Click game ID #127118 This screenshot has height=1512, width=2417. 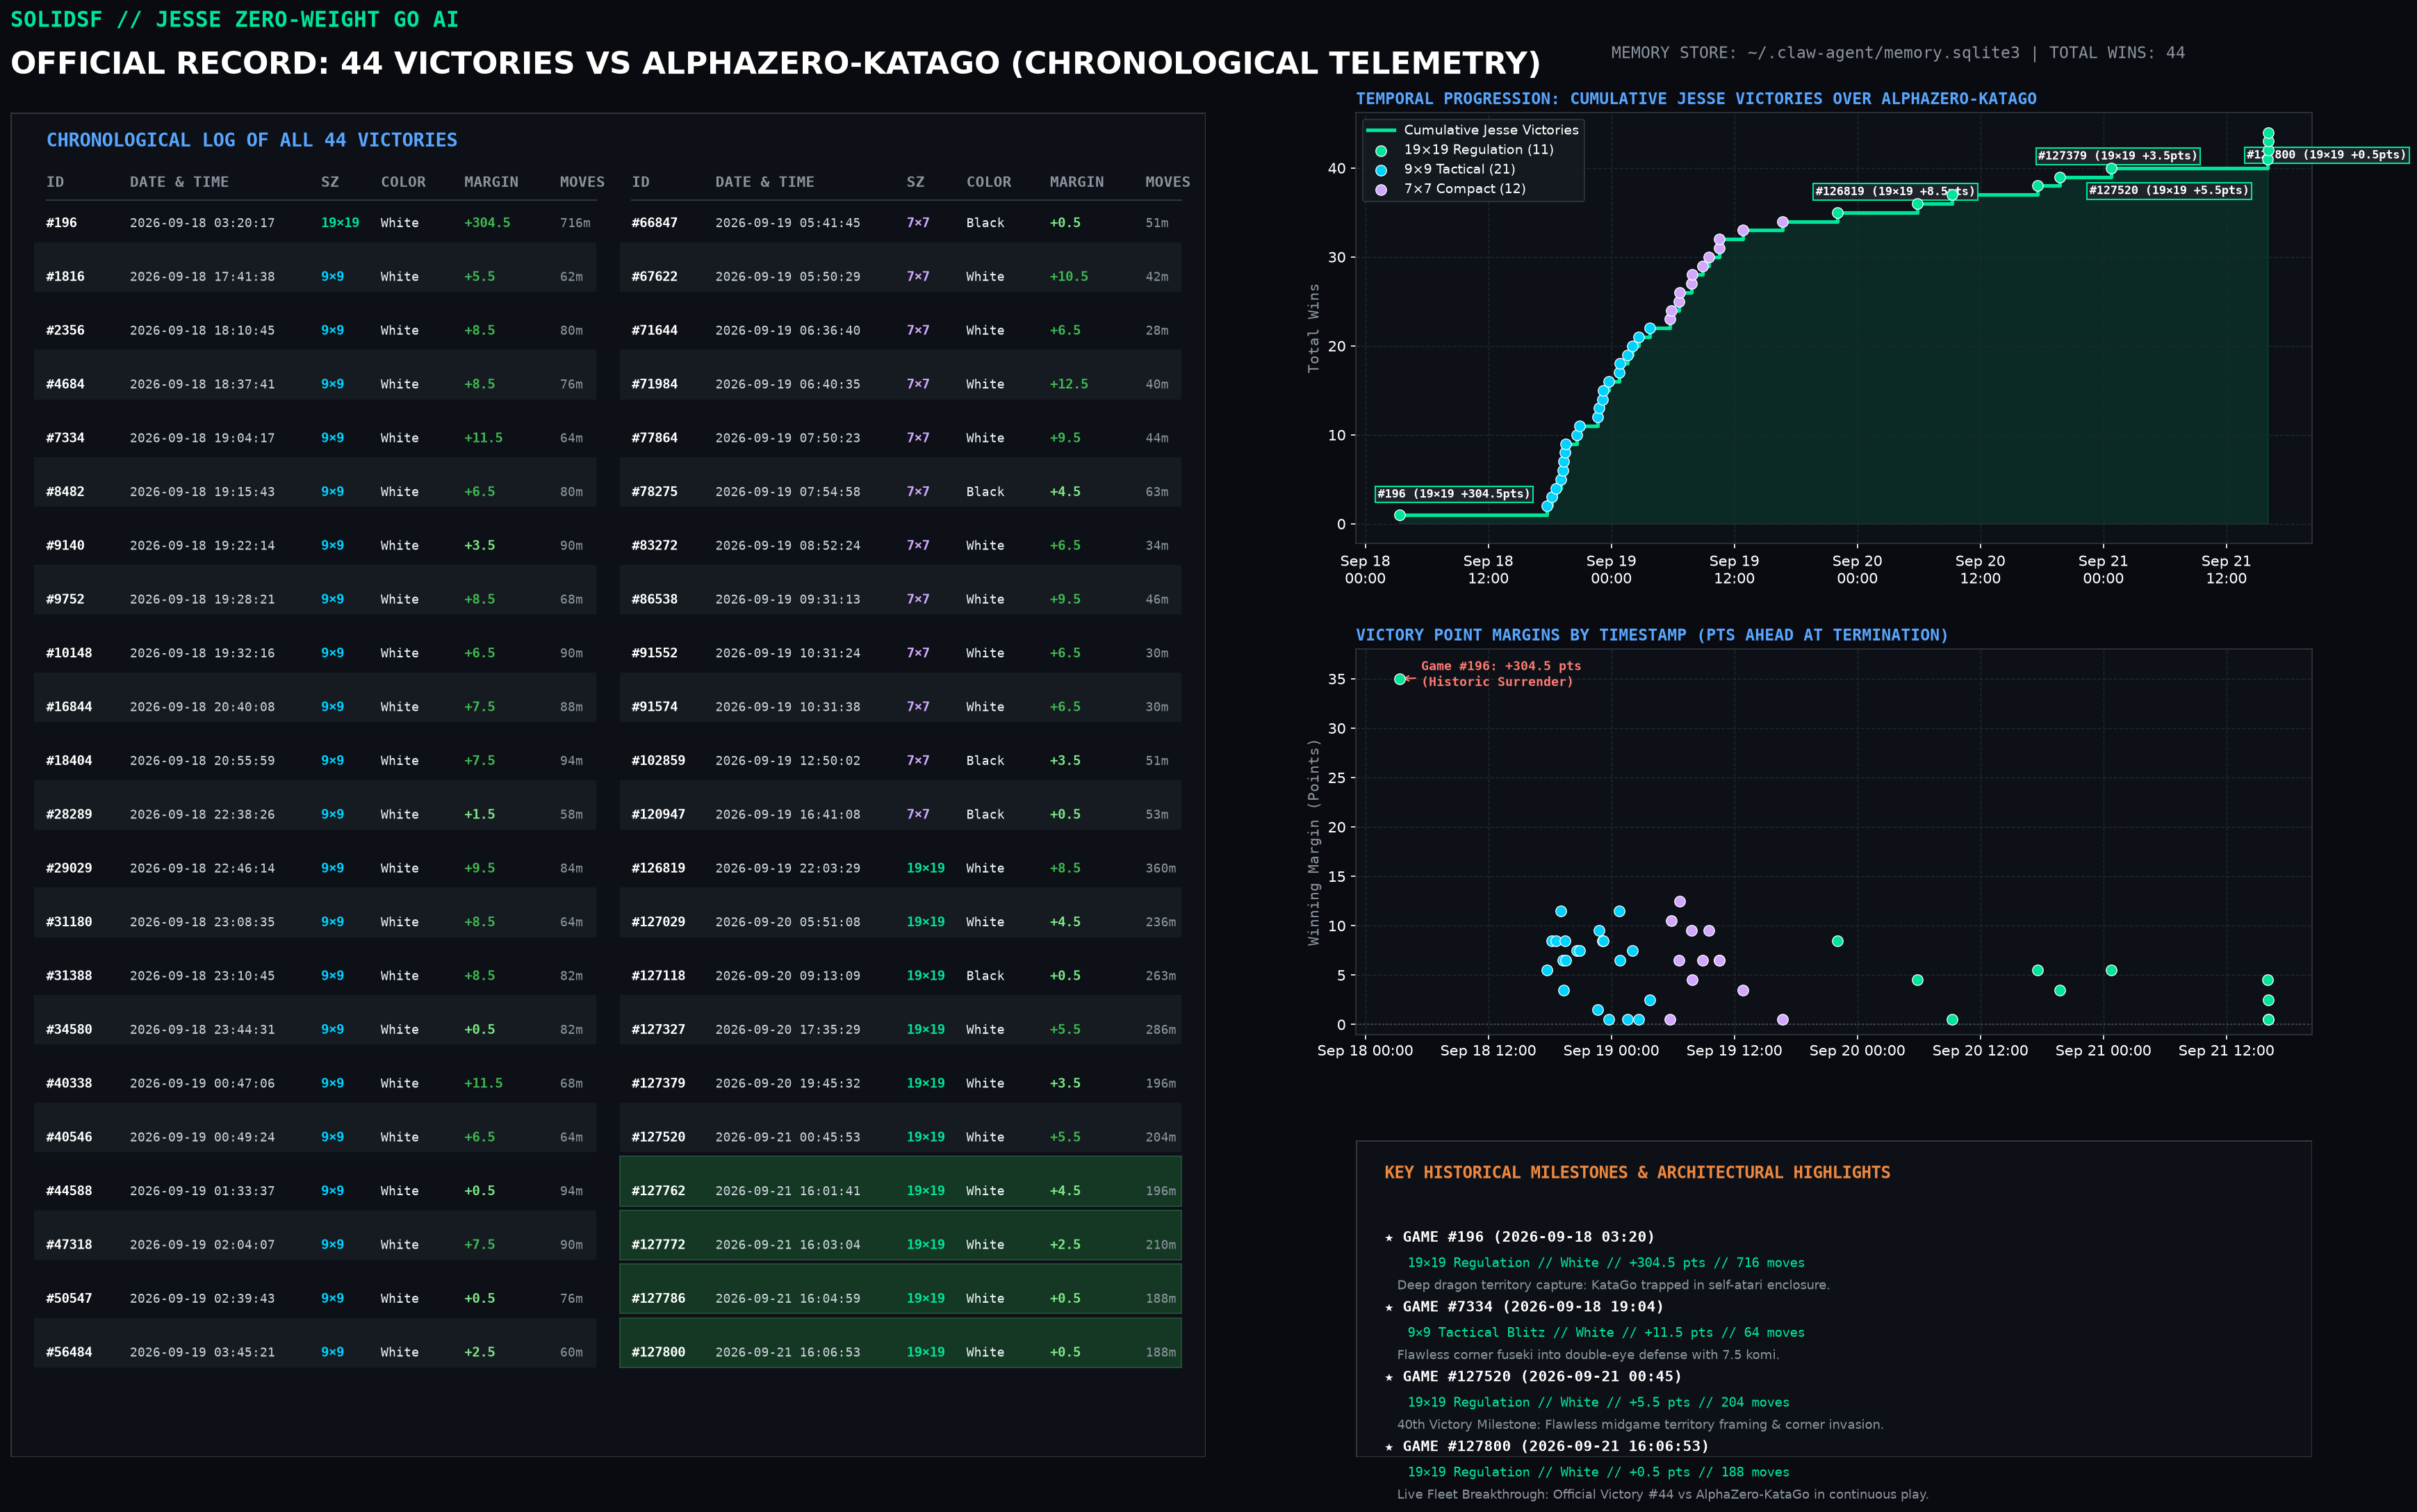658,976
